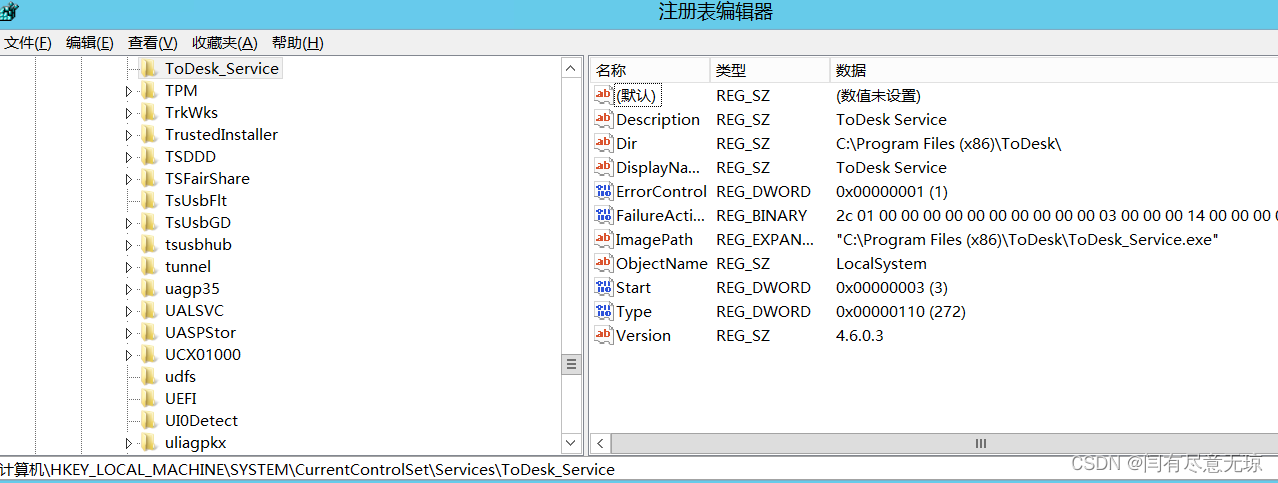Click the DWORD icon beside ErrorControl
This screenshot has height=483, width=1278.
[x=603, y=191]
